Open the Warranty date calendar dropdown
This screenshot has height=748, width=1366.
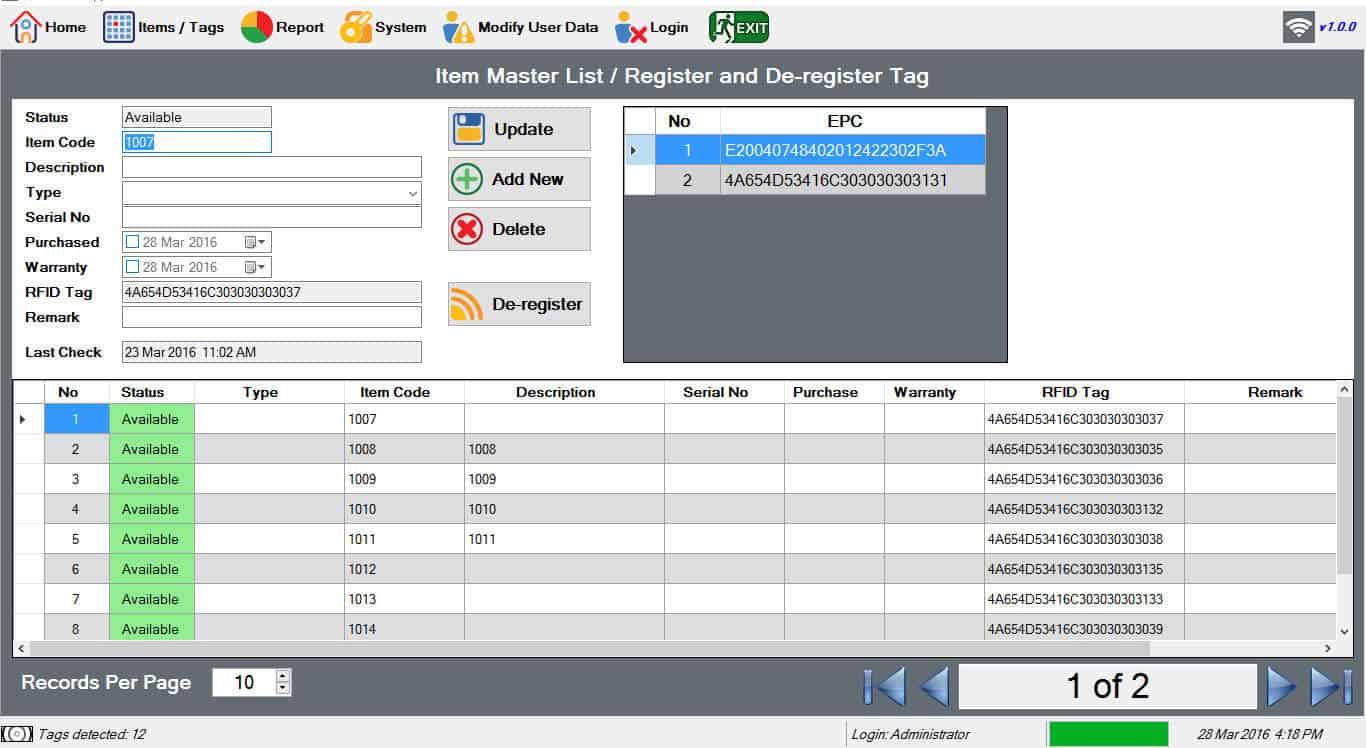pyautogui.click(x=256, y=267)
